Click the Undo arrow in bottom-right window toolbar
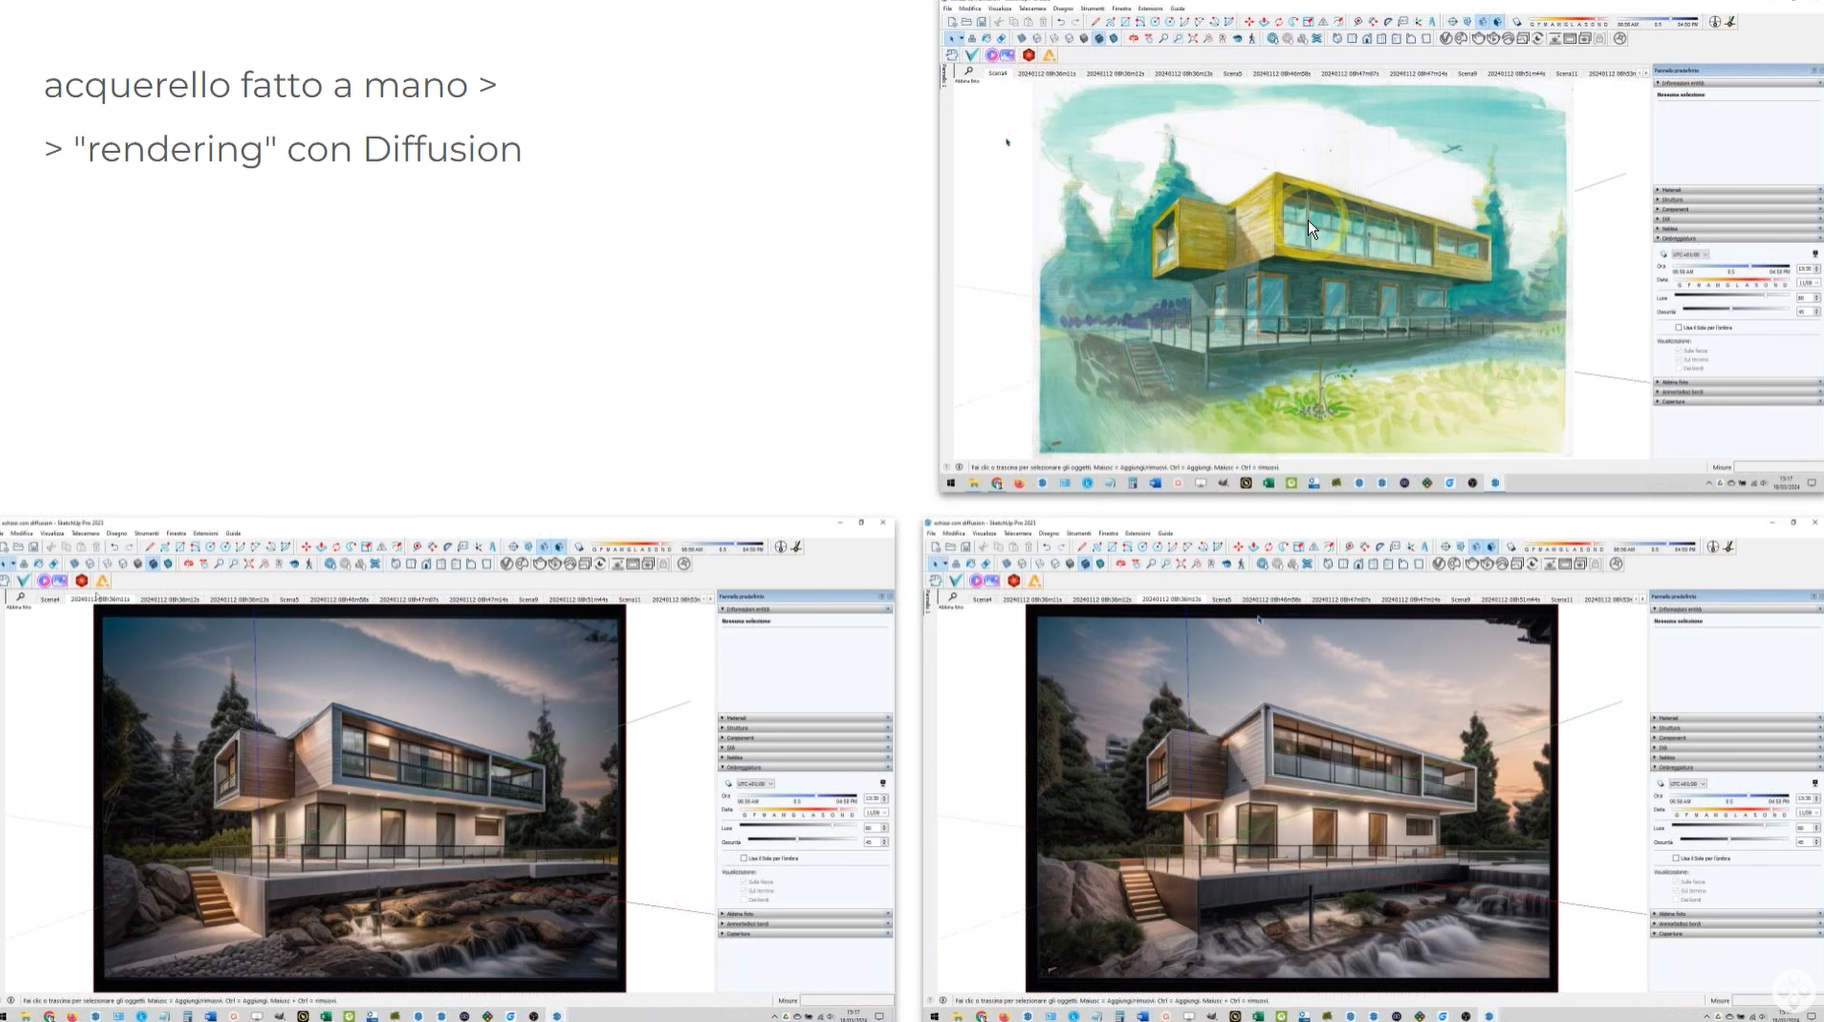This screenshot has width=1824, height=1022. click(x=1046, y=547)
